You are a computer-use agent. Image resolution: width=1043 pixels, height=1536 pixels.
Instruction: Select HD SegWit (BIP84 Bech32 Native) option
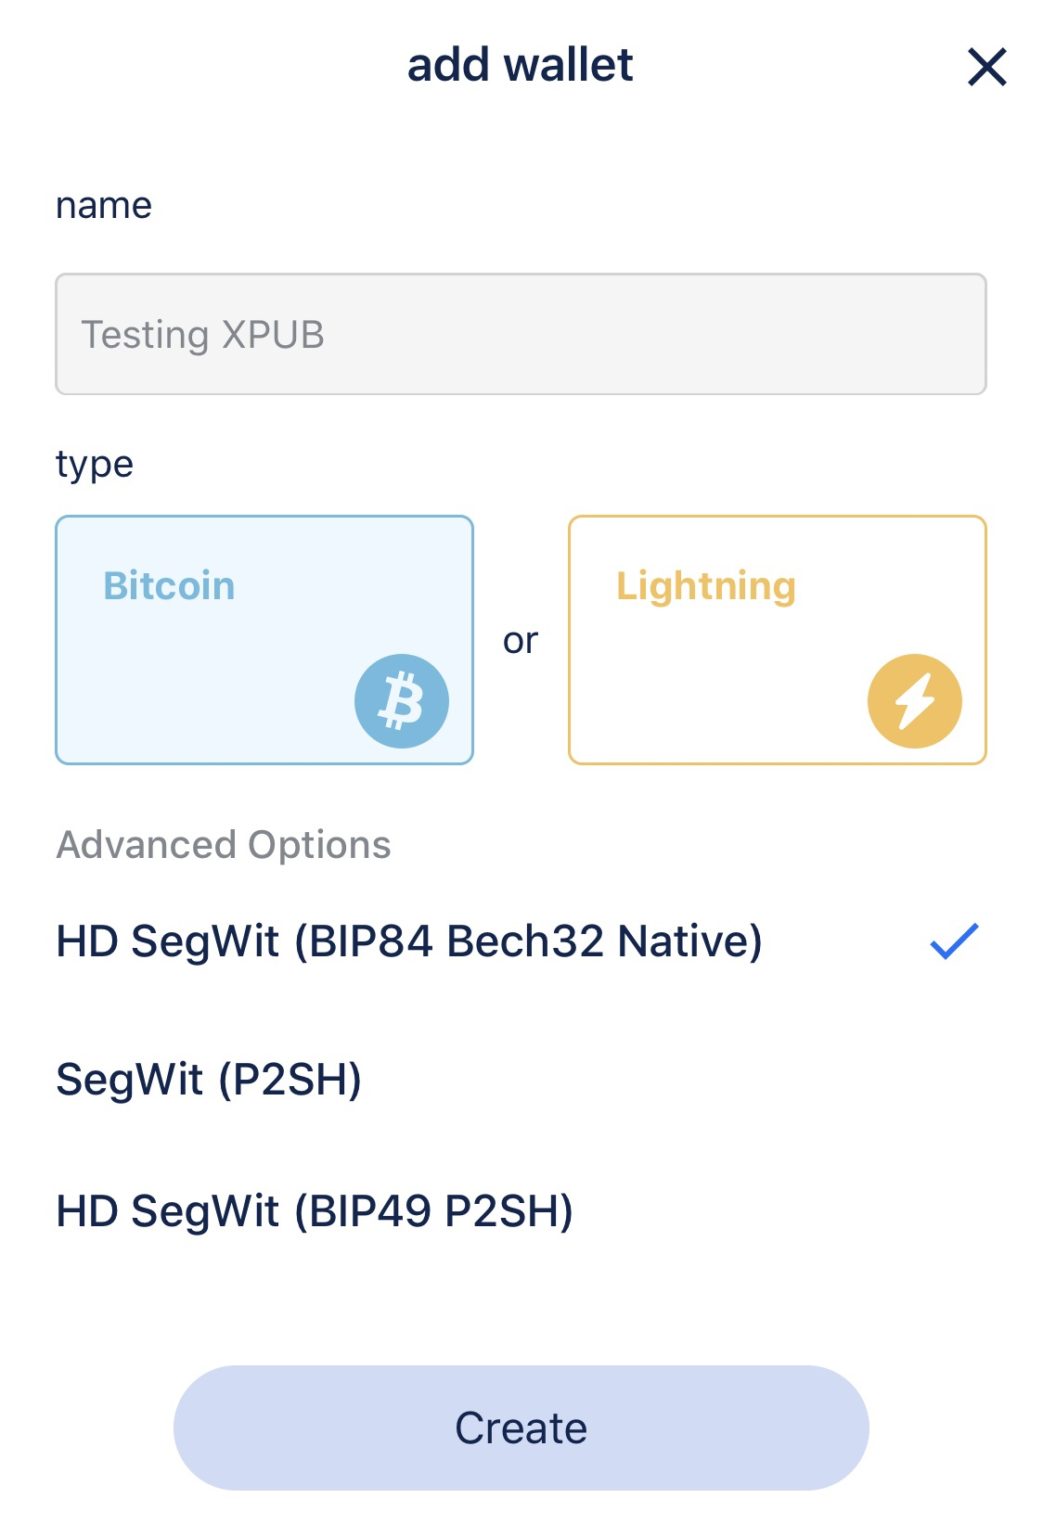tap(408, 941)
